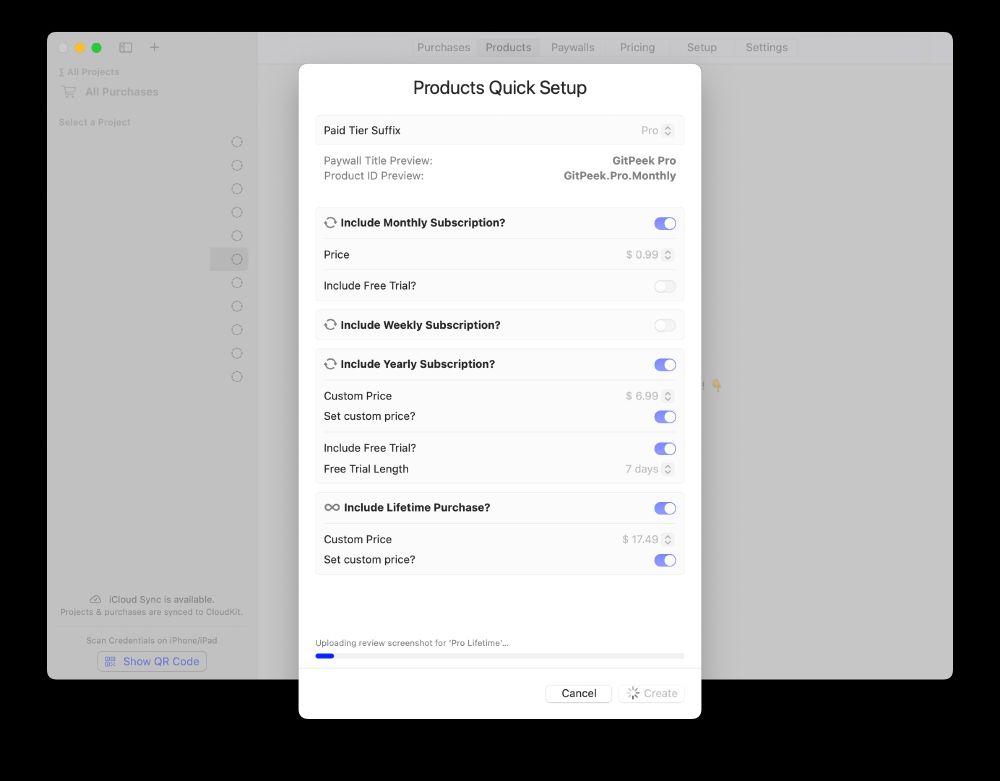Click the plus icon to add a project
Screen dimensions: 1000x781
pyautogui.click(x=154, y=47)
